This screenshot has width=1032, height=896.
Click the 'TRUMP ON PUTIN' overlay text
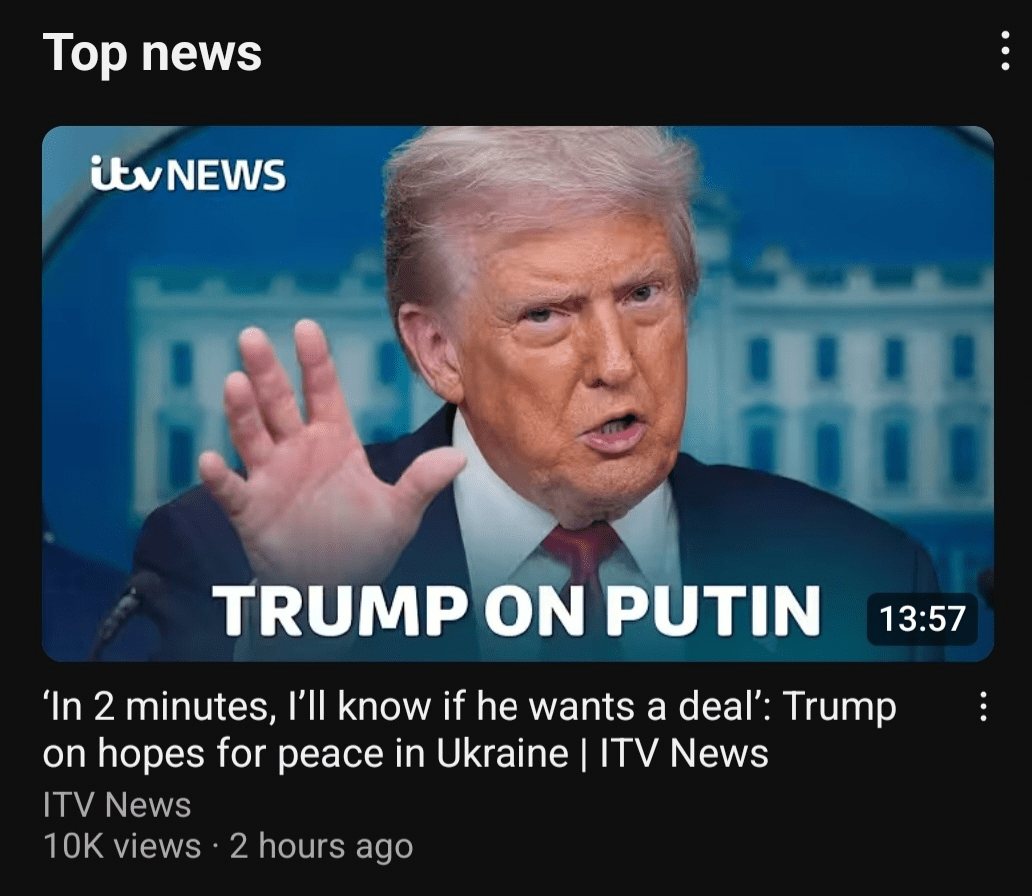(517, 610)
